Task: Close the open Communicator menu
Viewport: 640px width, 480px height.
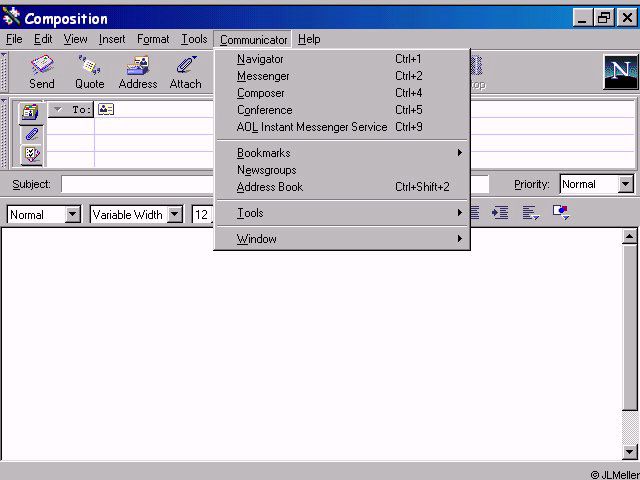Action: coord(253,40)
